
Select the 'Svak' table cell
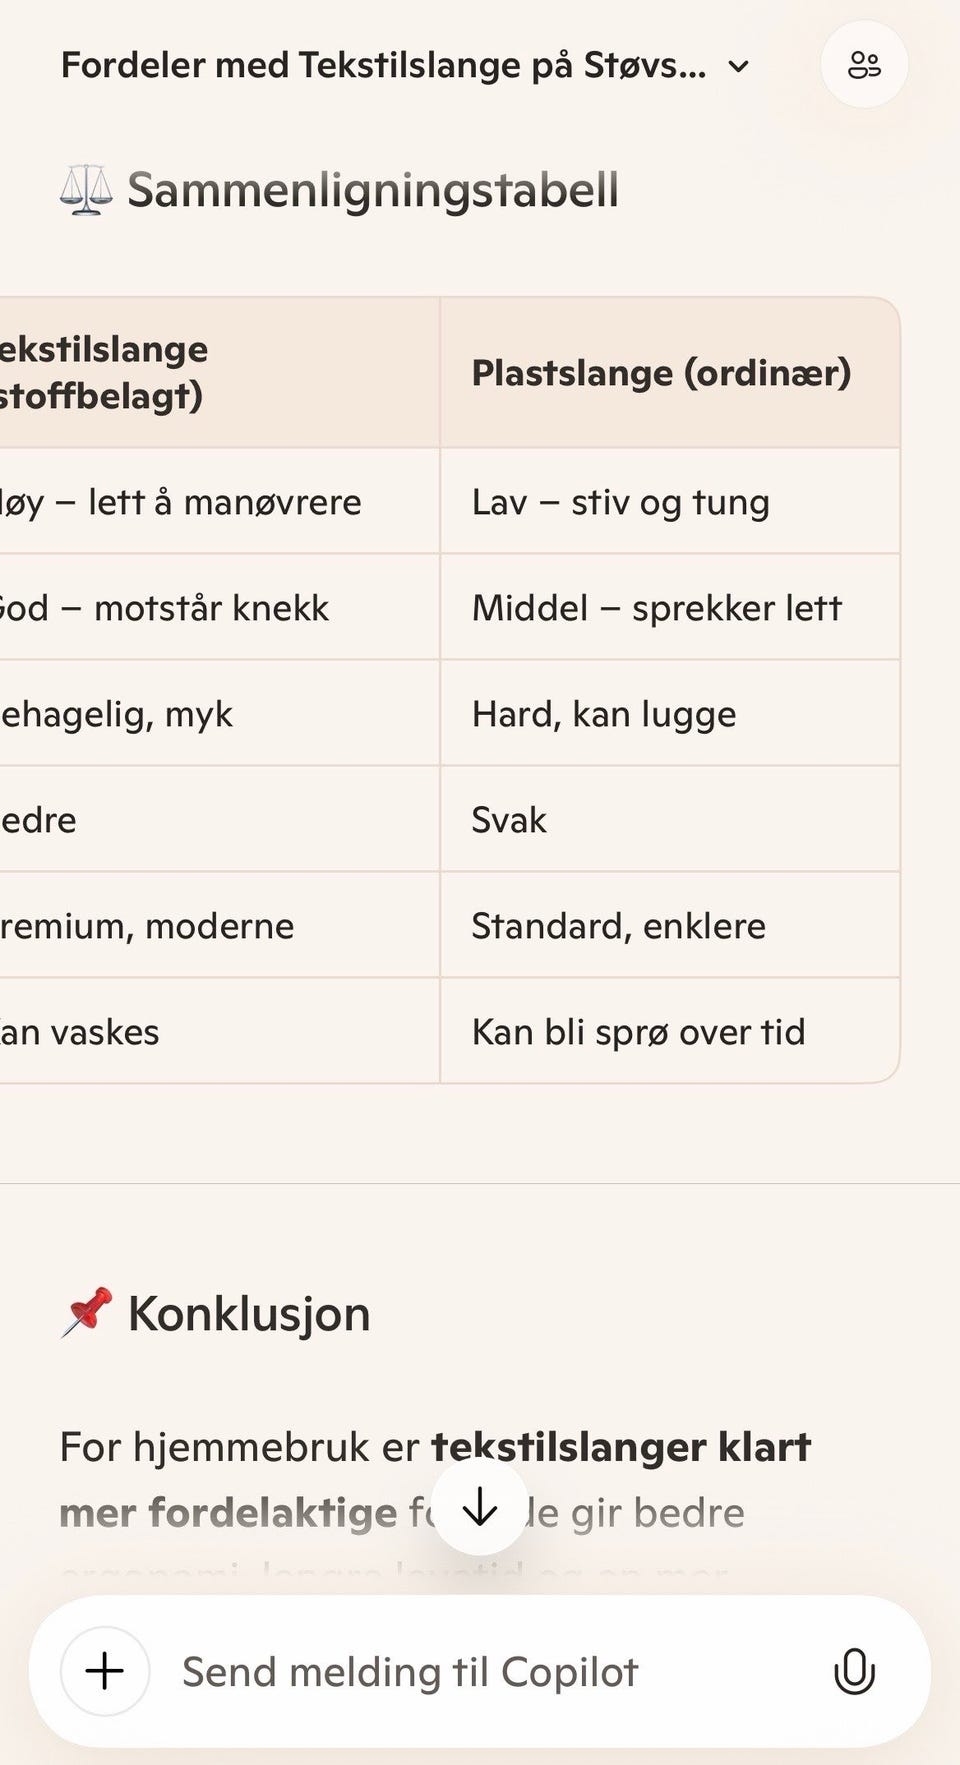[x=509, y=820]
